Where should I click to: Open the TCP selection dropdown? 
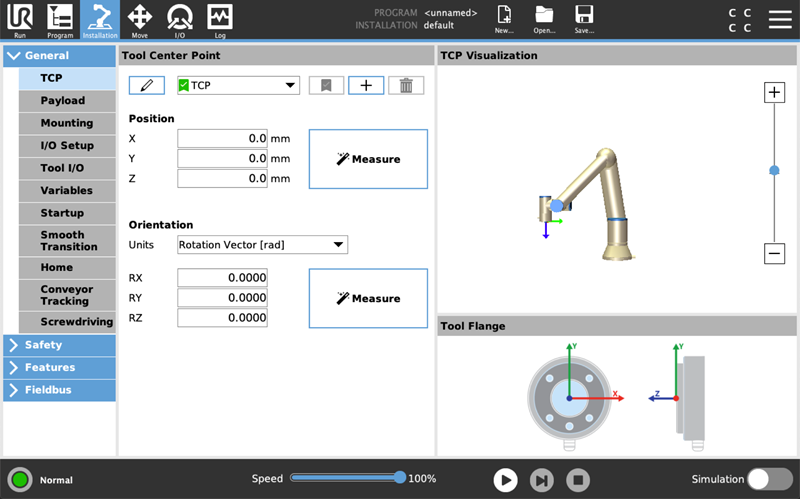pyautogui.click(x=238, y=86)
